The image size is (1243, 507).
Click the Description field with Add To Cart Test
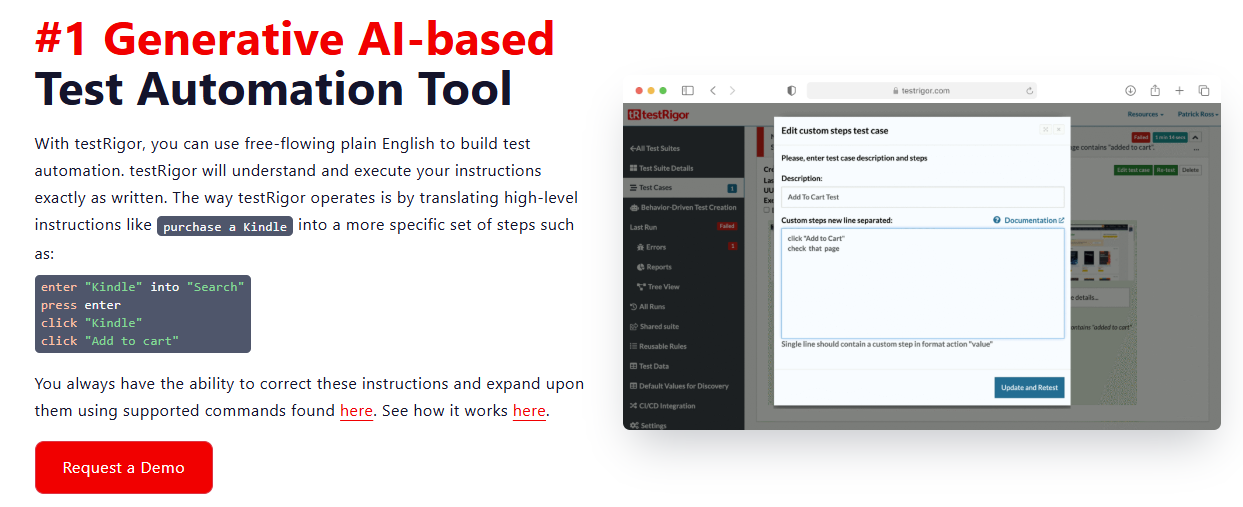click(x=922, y=197)
